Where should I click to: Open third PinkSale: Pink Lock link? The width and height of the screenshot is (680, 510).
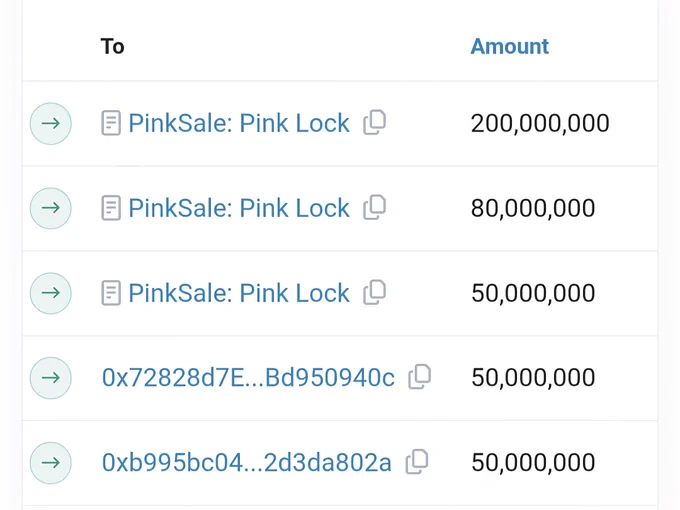pyautogui.click(x=239, y=293)
